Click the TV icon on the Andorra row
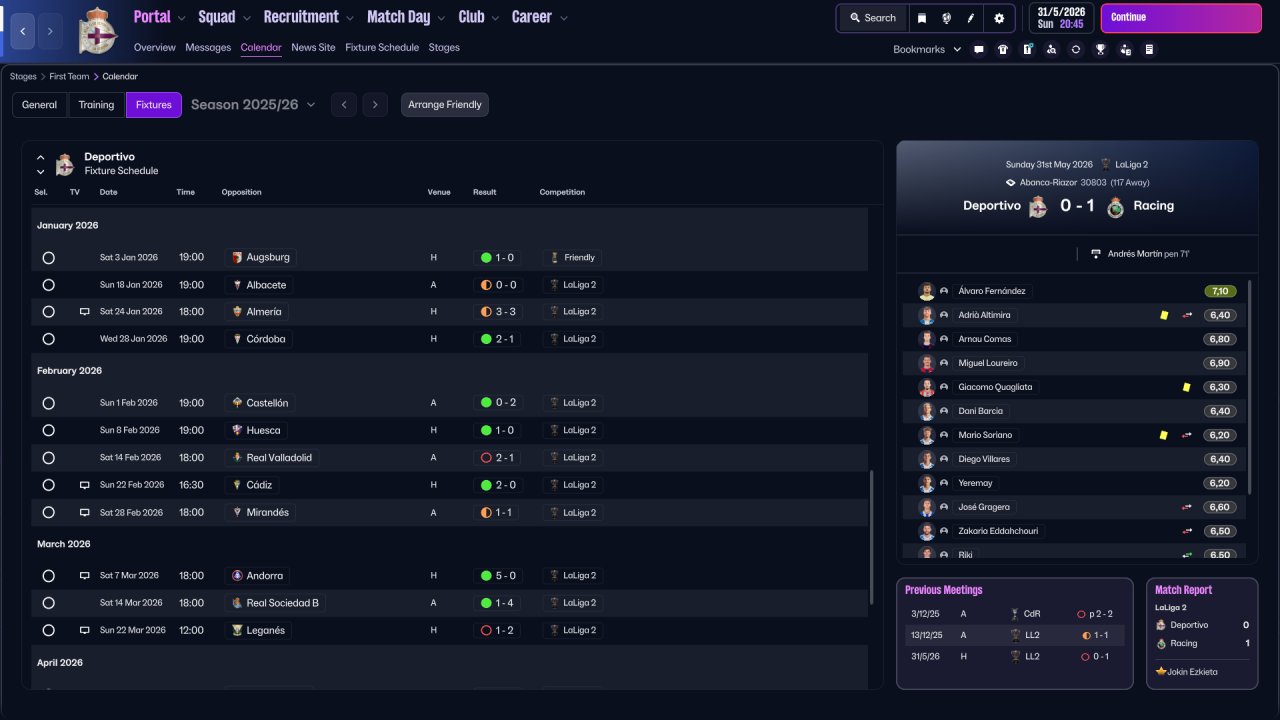1280x720 pixels. coord(85,576)
